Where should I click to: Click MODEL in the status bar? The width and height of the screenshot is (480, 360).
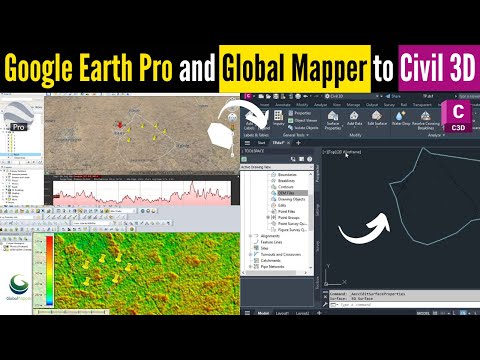pos(423,313)
